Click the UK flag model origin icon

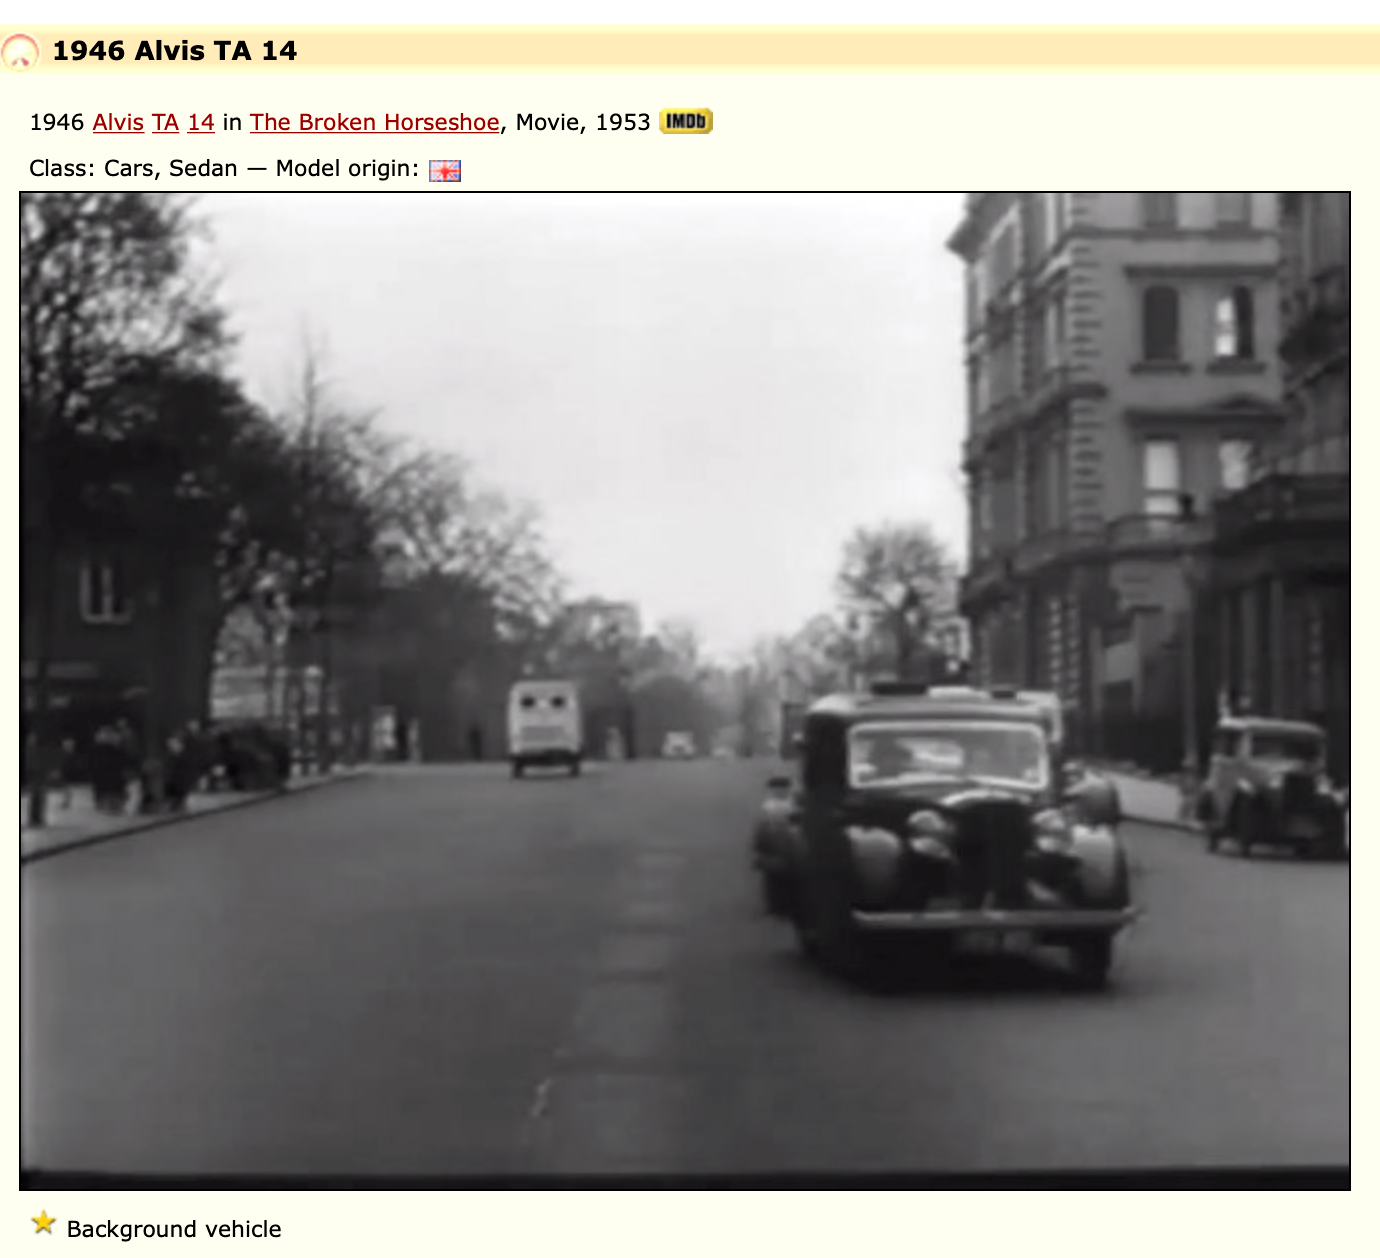tap(445, 170)
